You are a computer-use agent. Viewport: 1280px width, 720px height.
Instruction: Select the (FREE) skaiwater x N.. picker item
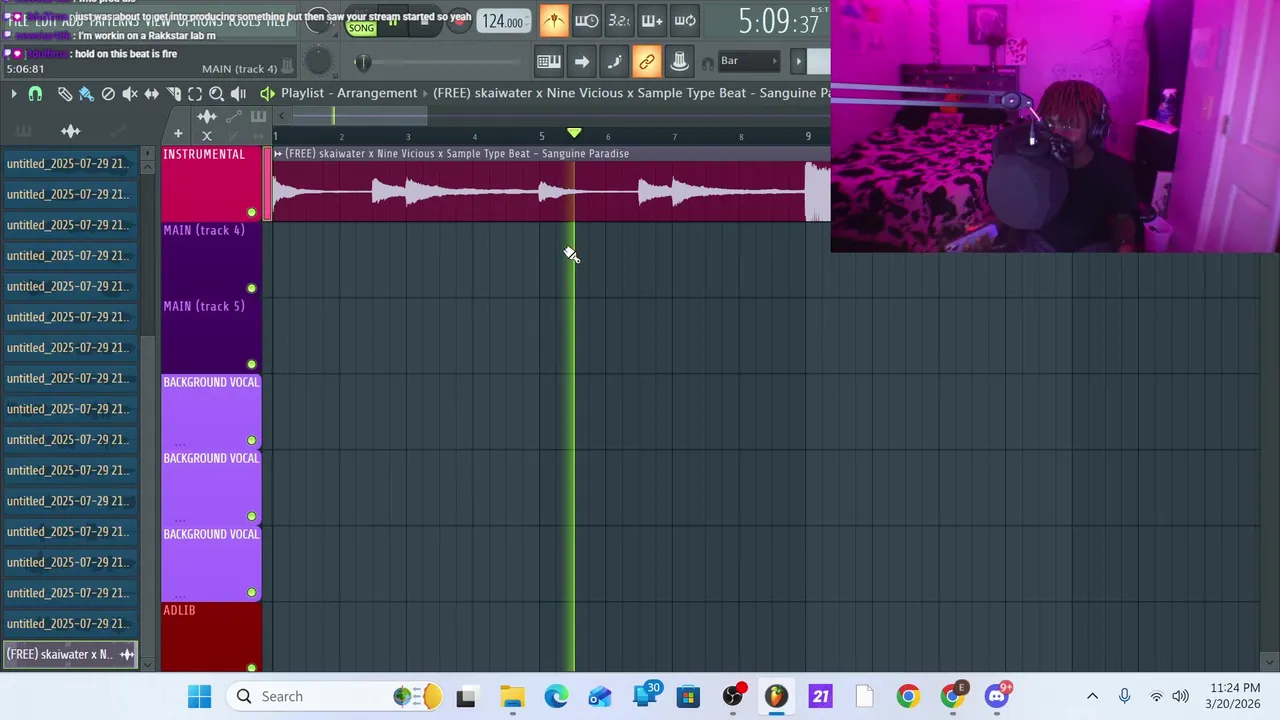pyautogui.click(x=70, y=654)
